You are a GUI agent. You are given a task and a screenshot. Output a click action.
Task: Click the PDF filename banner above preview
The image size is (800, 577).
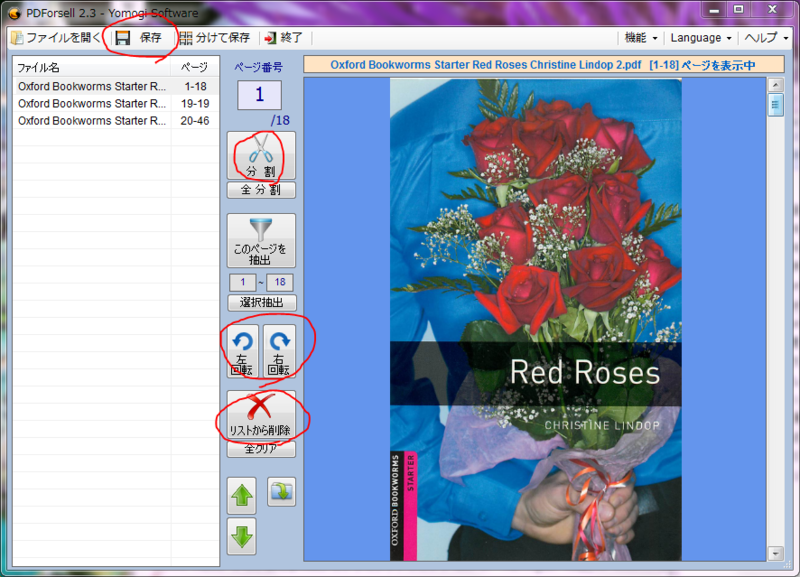click(x=543, y=65)
